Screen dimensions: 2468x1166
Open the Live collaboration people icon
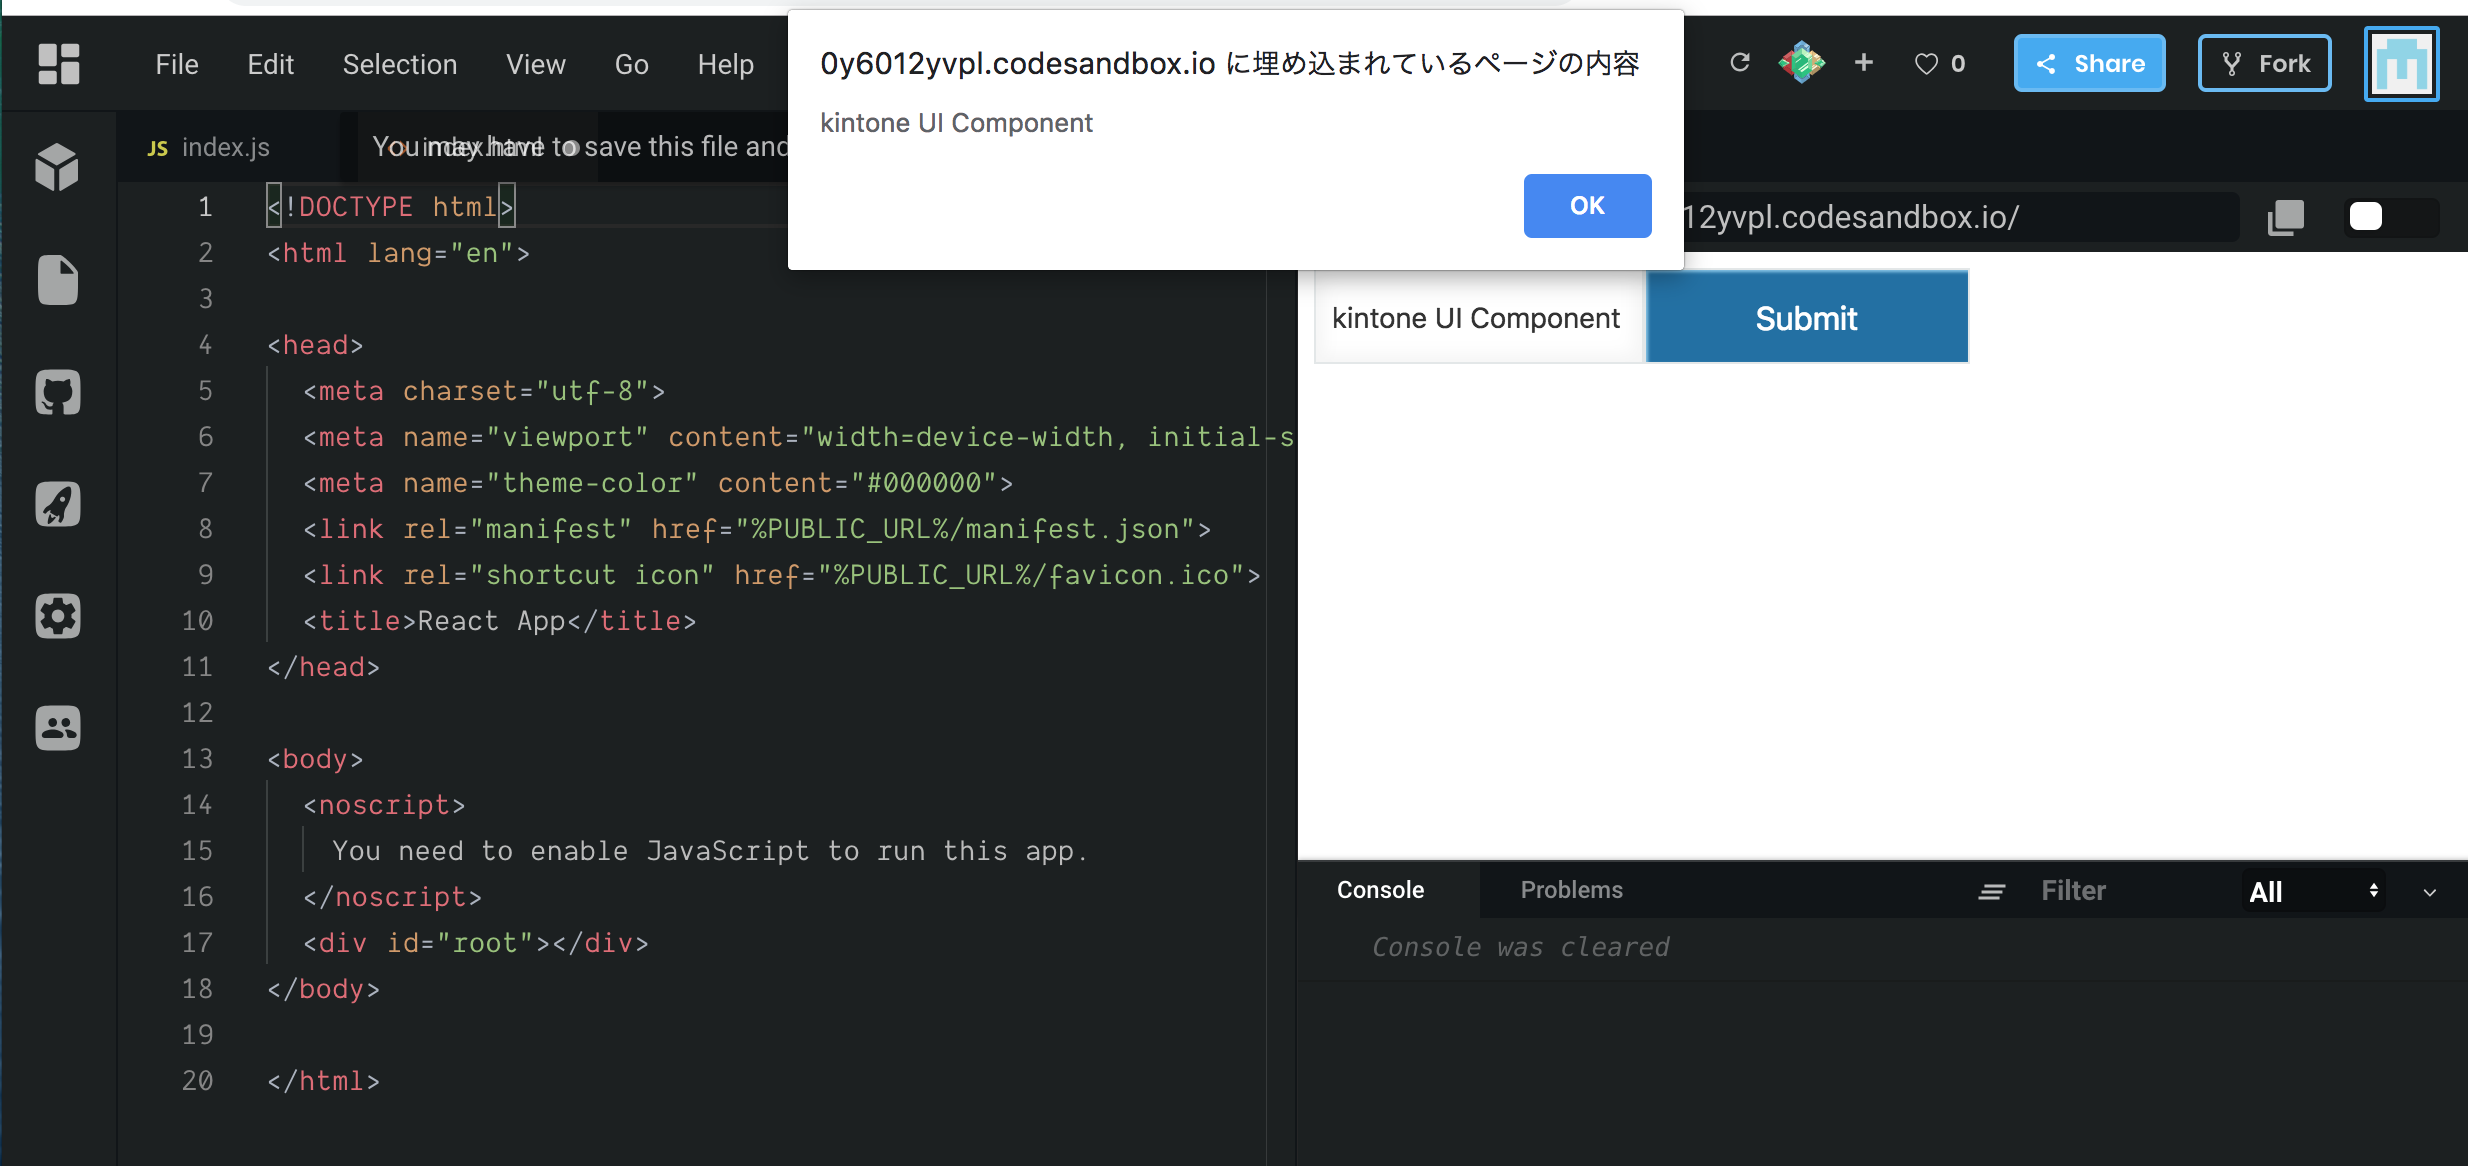58,728
